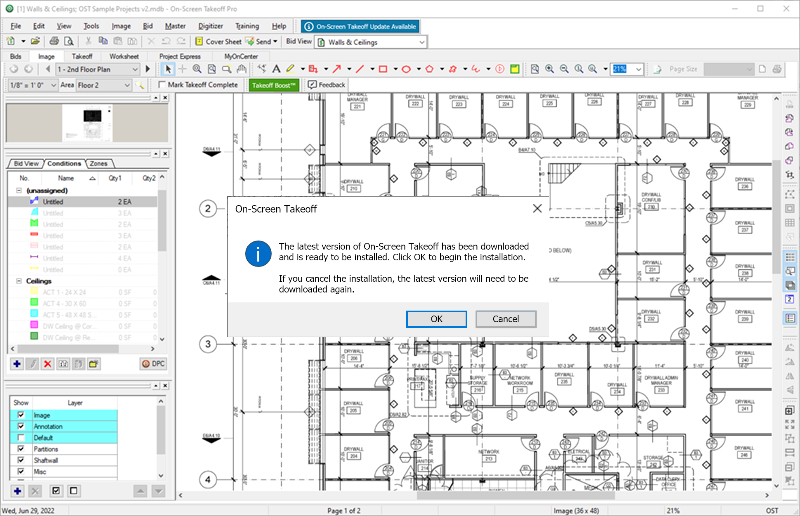Select the pan hand tool
Screen dimensions: 800x516
pos(241,69)
